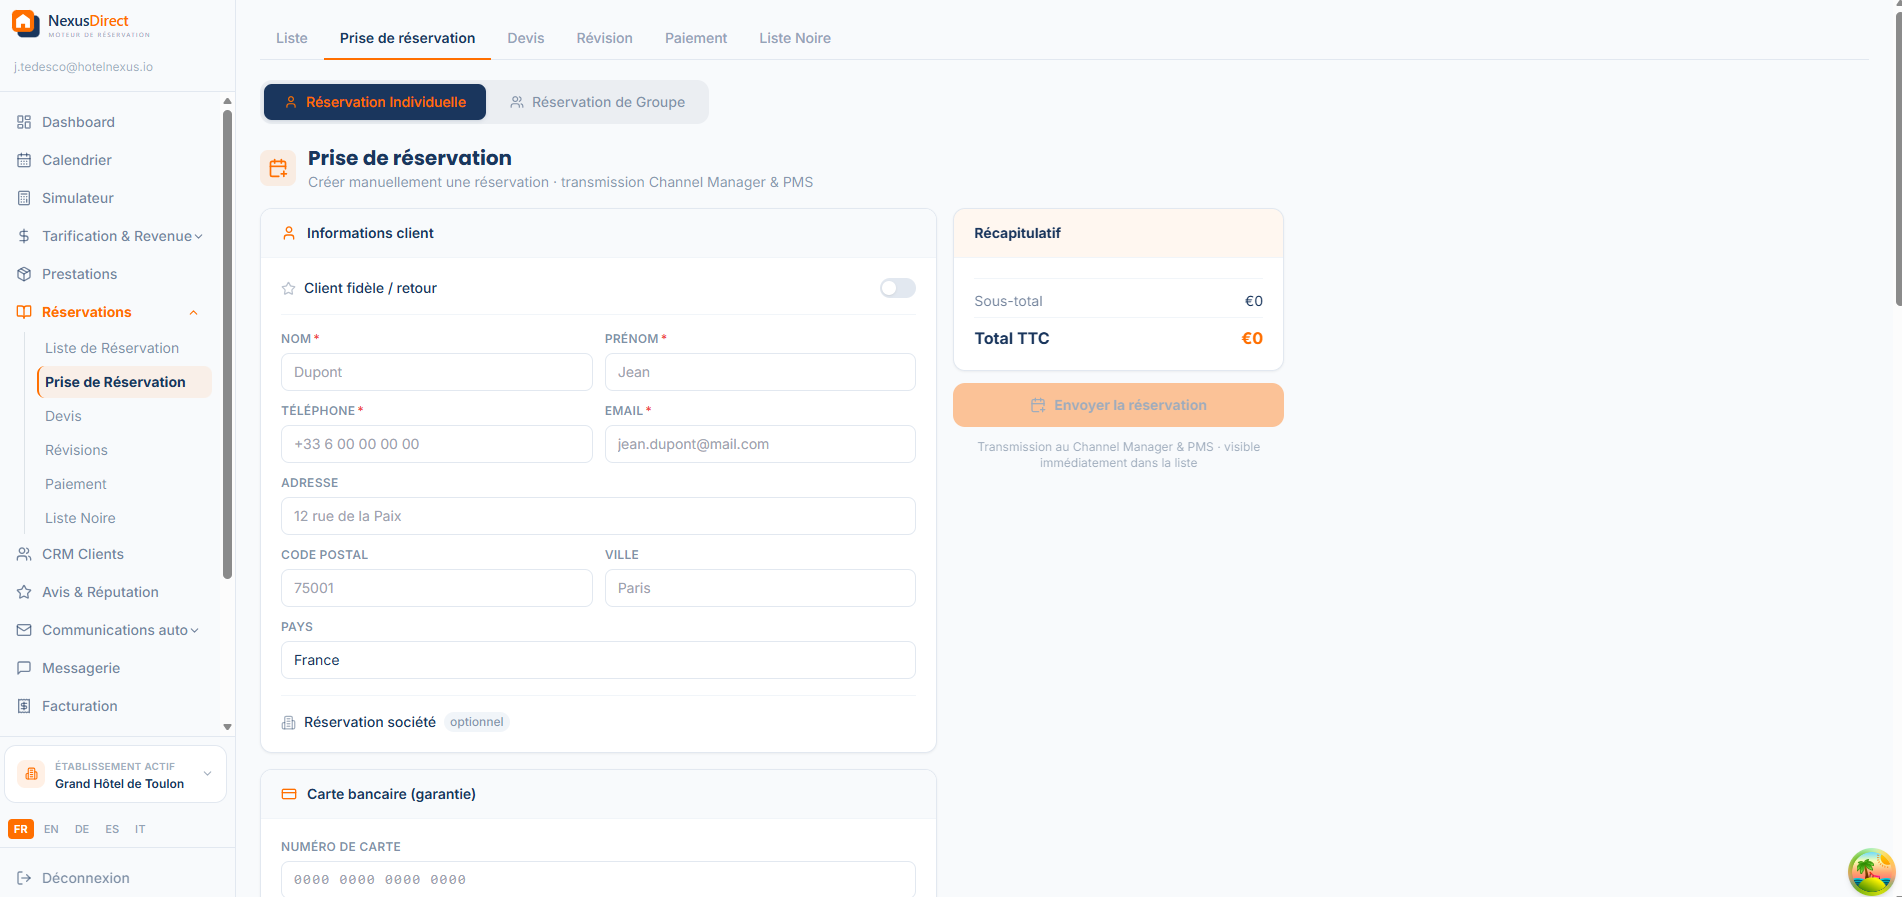Click the Envoyer la réservation button

click(x=1118, y=405)
